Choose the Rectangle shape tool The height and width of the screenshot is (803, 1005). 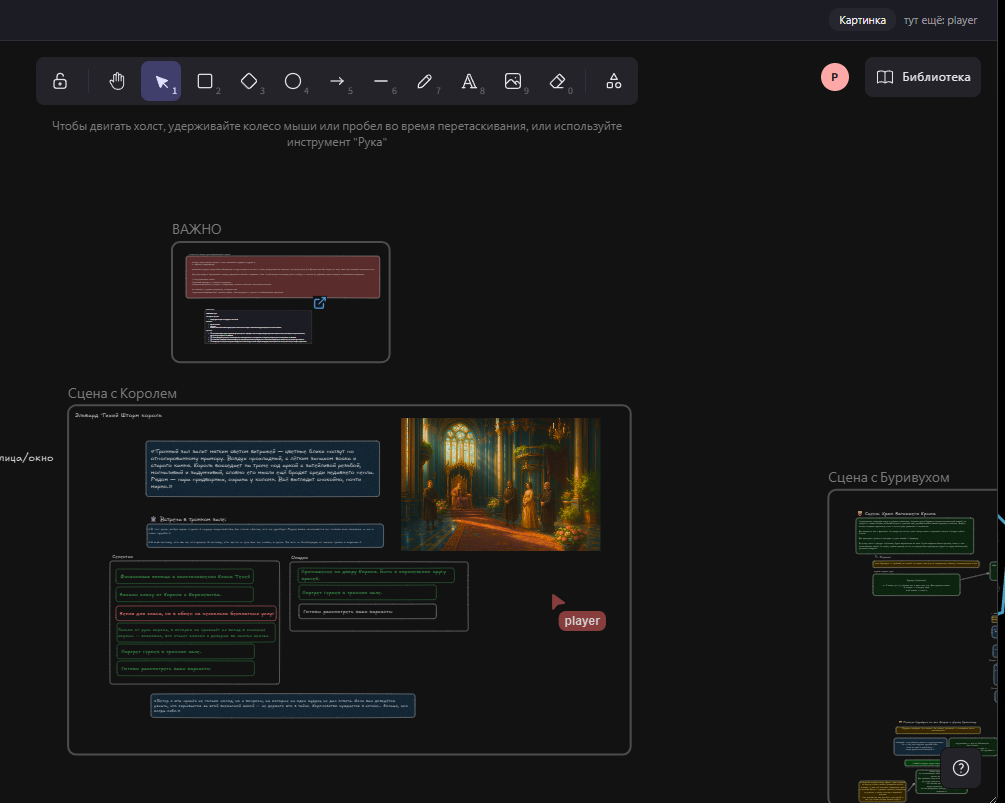(x=205, y=81)
